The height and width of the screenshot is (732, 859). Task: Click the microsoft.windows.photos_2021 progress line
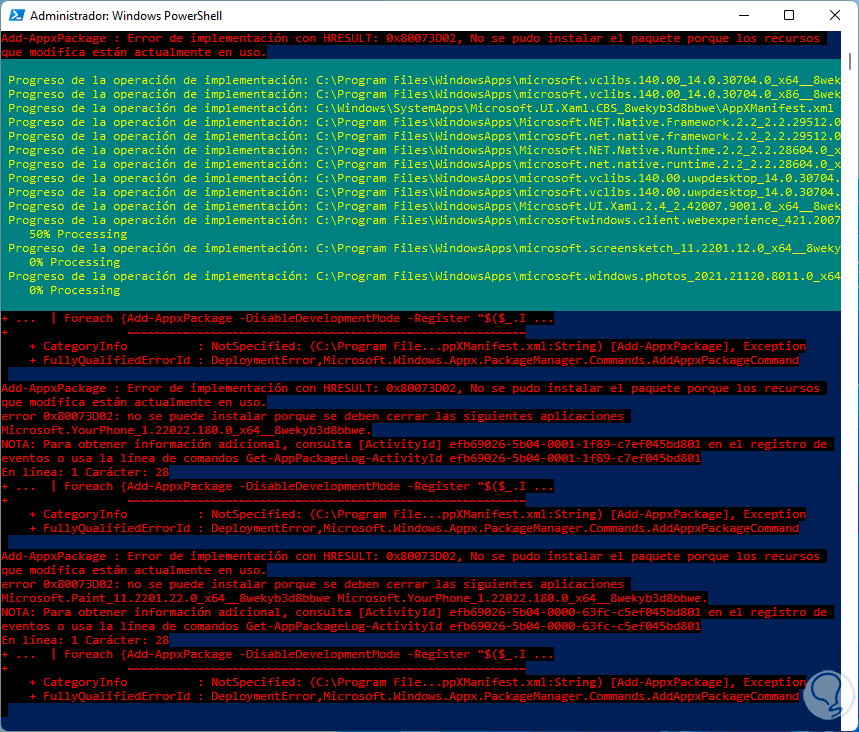[424, 276]
